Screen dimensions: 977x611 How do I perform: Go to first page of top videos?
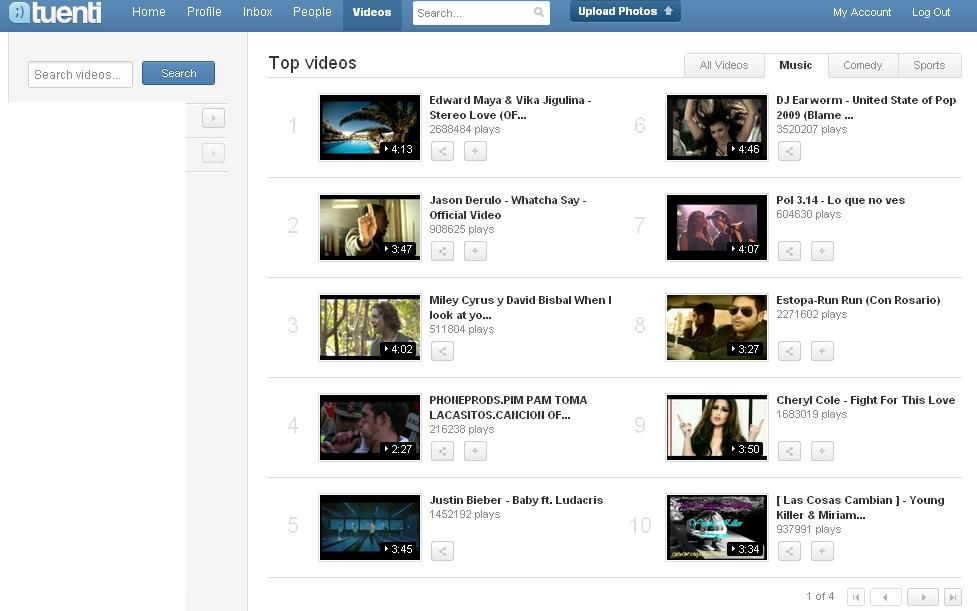(x=856, y=597)
